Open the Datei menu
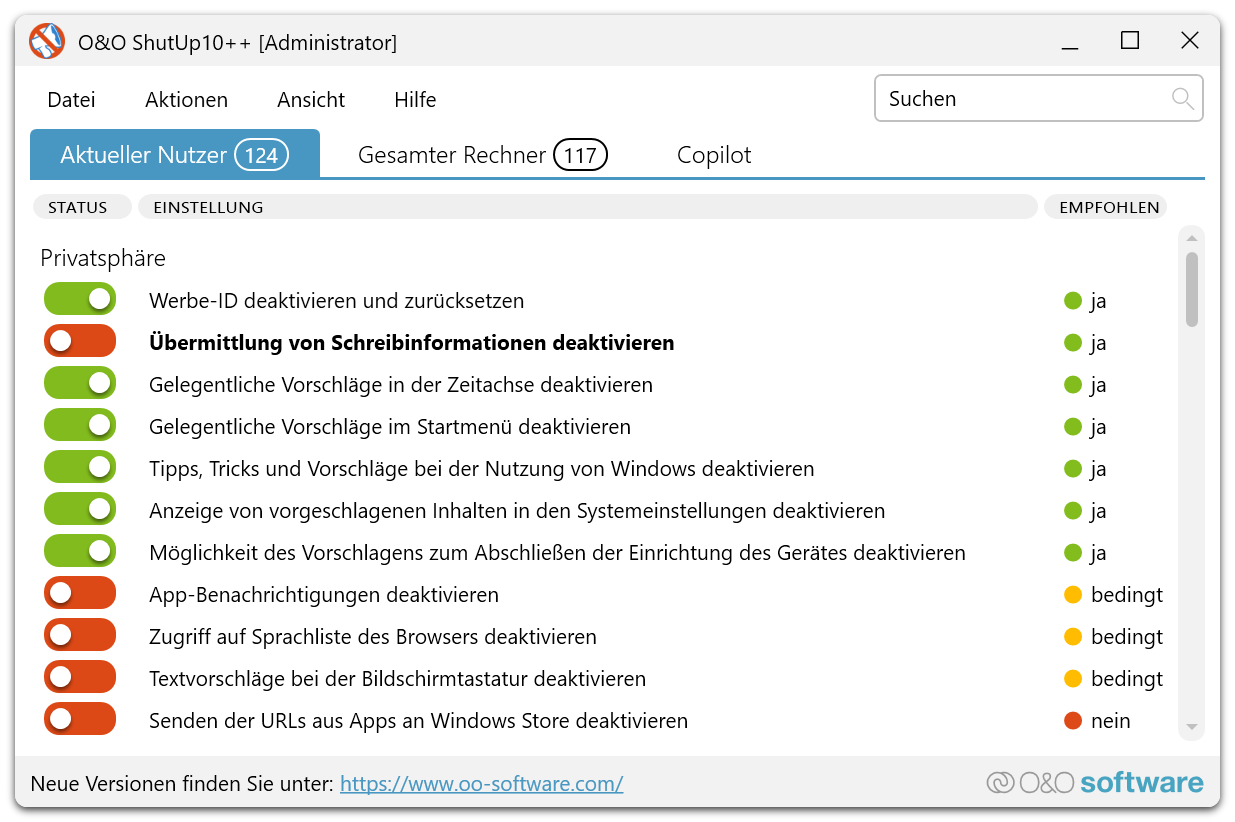The width and height of the screenshot is (1235, 822). coord(72,100)
